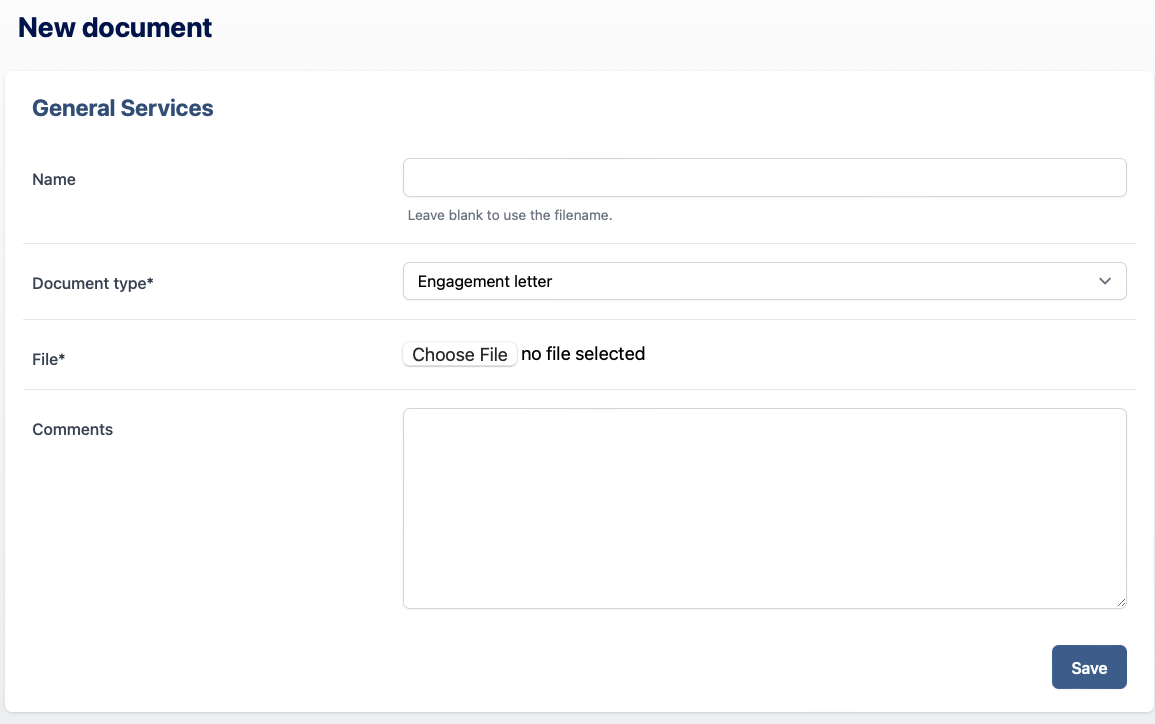
Task: Click the 'General Services' section title
Action: pyautogui.click(x=123, y=108)
